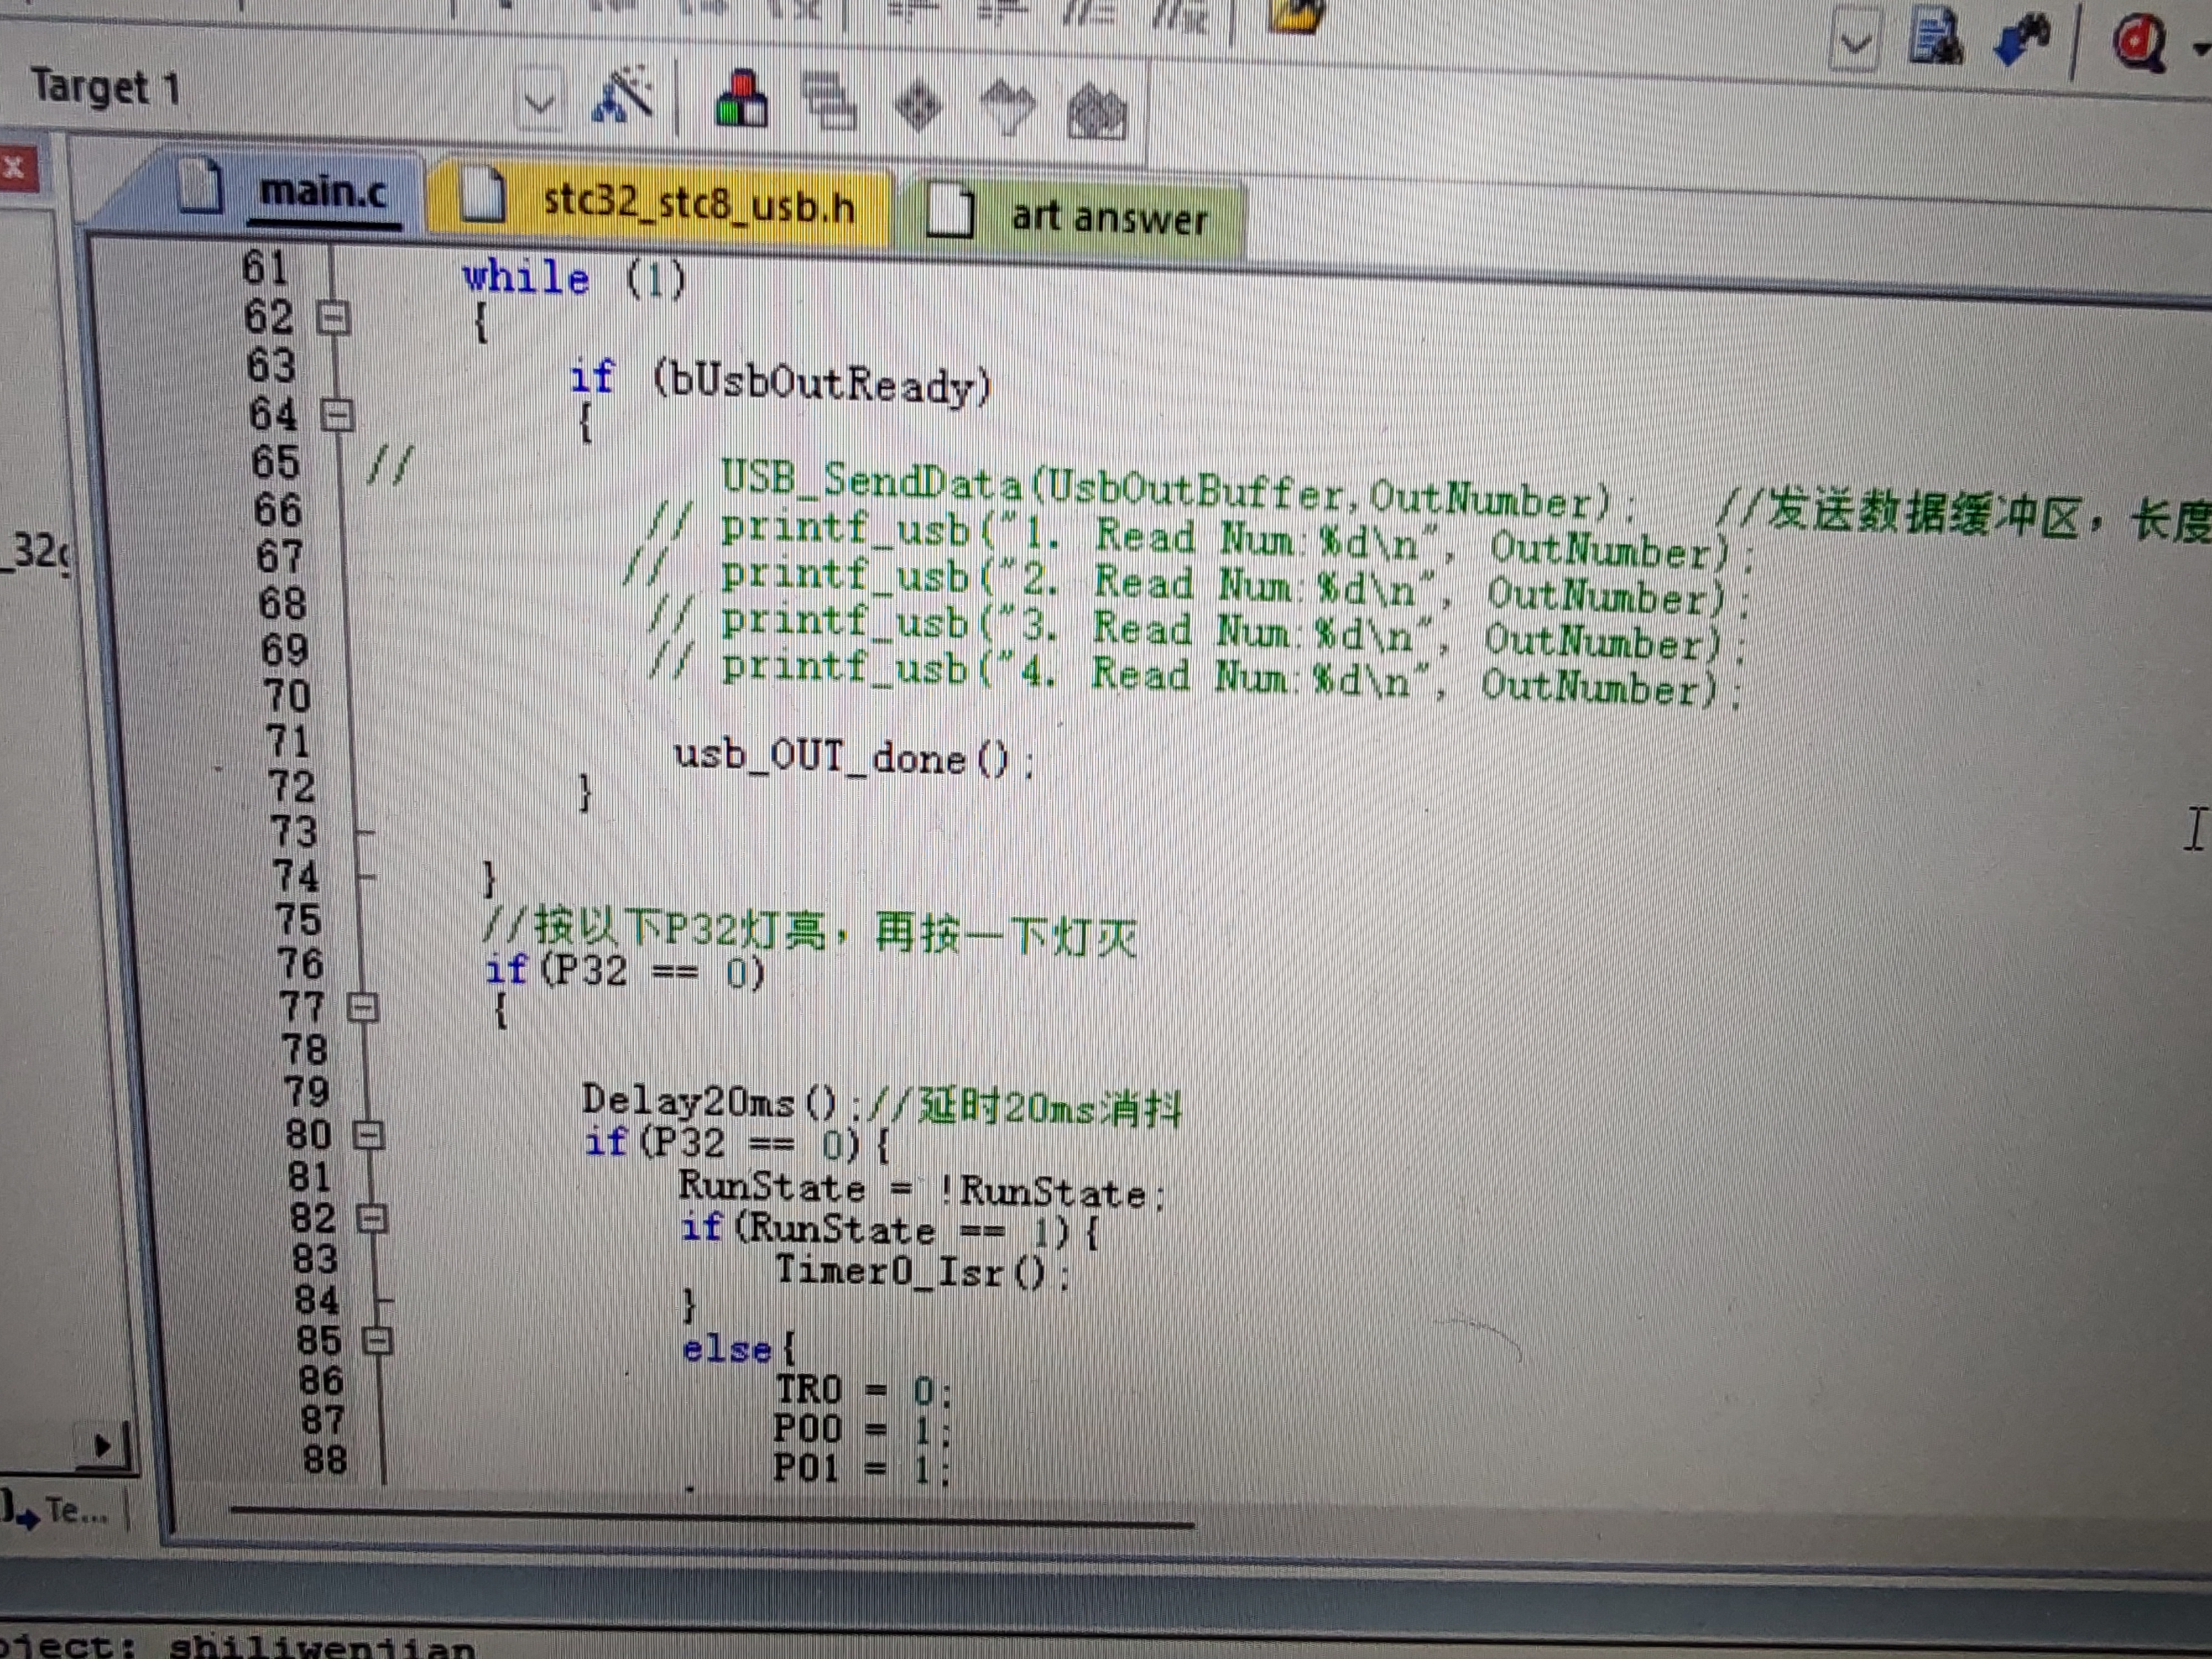
Task: Open the find text dropdown arrow
Action: [1855, 44]
